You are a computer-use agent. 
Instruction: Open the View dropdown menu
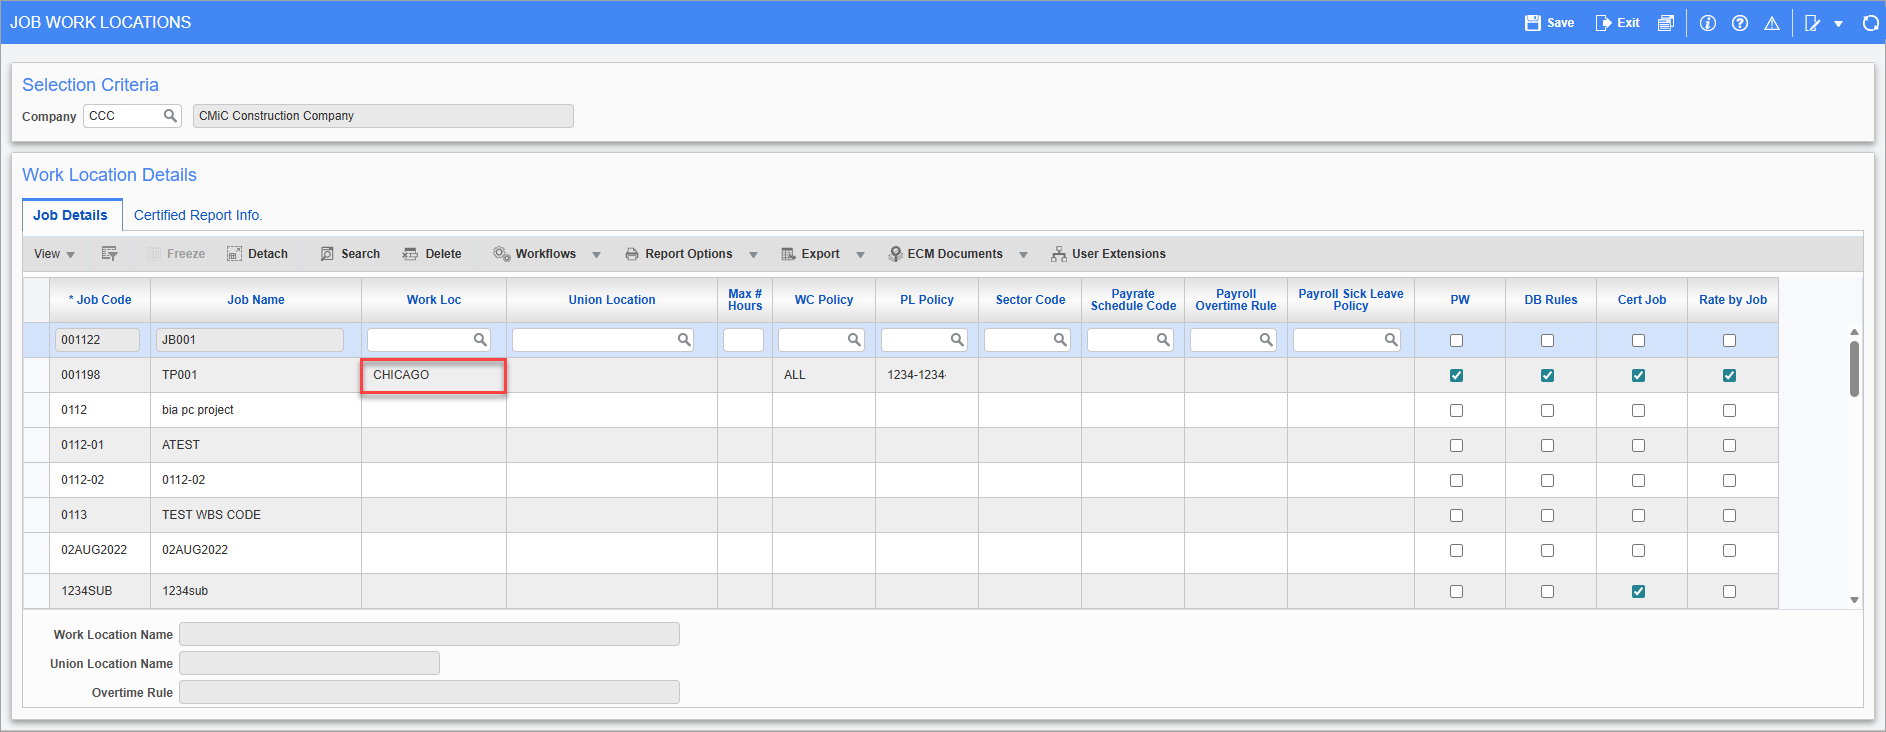[x=54, y=254]
